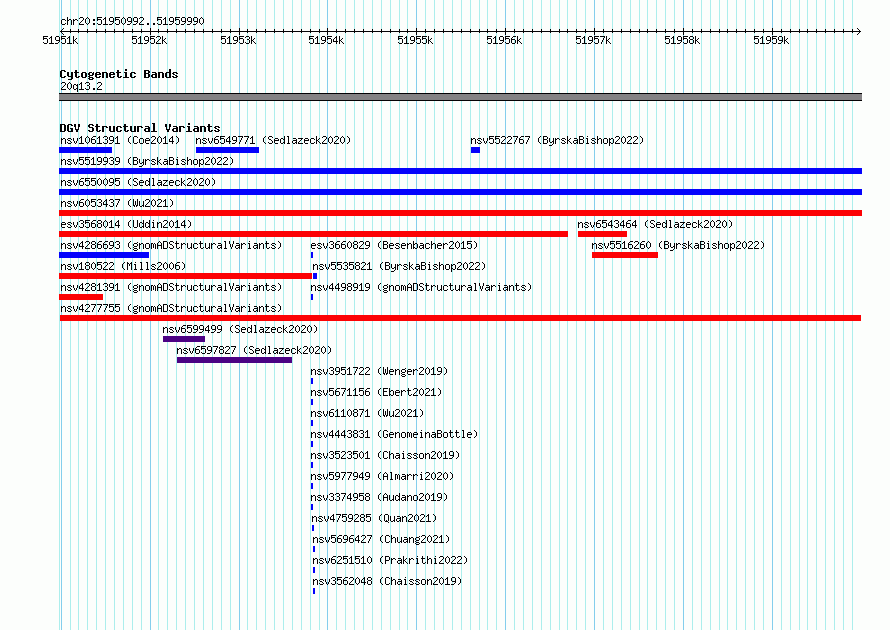
Task: Click the gray 20q13.2 cytogenetic band bar
Action: pos(460,97)
